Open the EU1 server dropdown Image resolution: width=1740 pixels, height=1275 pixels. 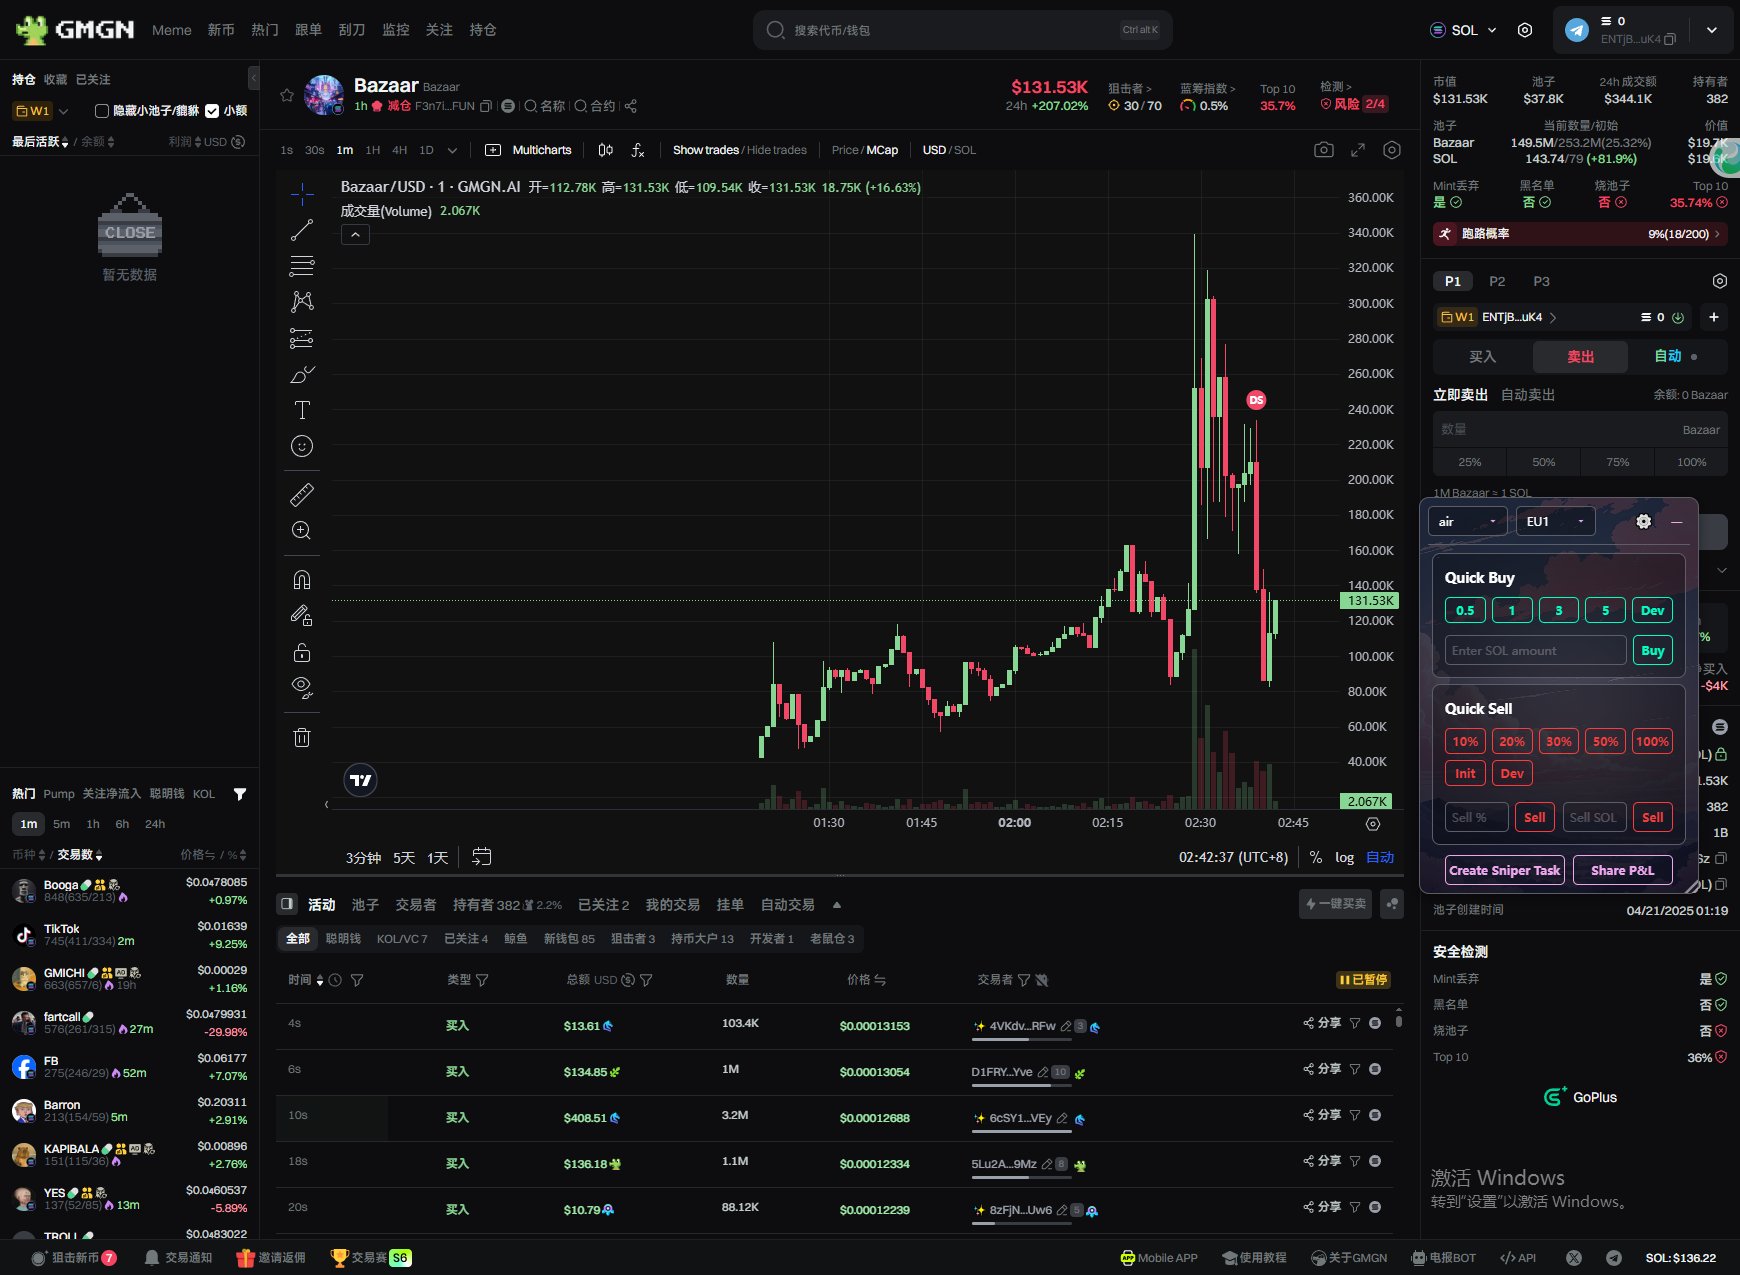click(1555, 521)
